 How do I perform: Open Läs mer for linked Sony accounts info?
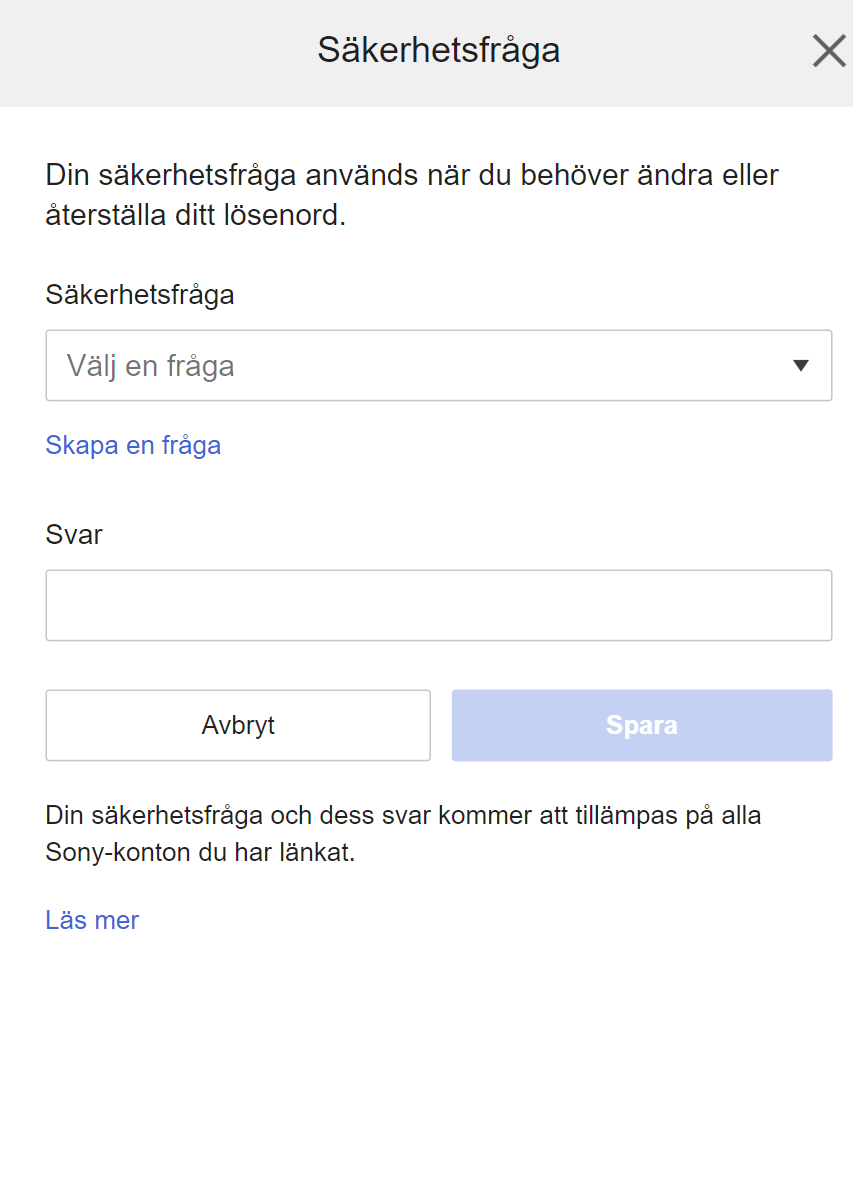(x=91, y=920)
